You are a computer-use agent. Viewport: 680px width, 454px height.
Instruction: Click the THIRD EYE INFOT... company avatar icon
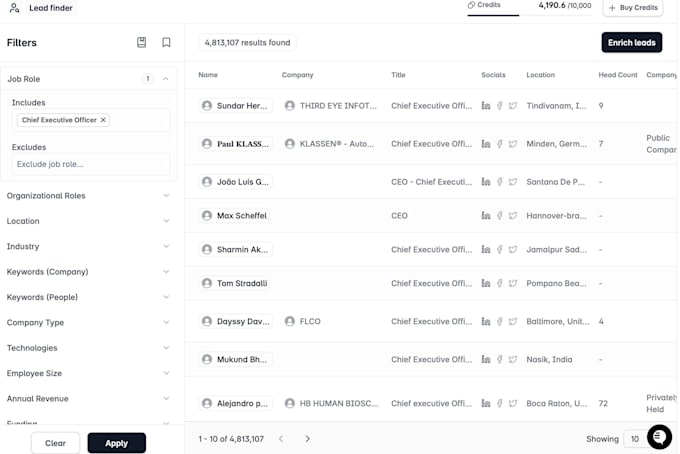pyautogui.click(x=290, y=106)
